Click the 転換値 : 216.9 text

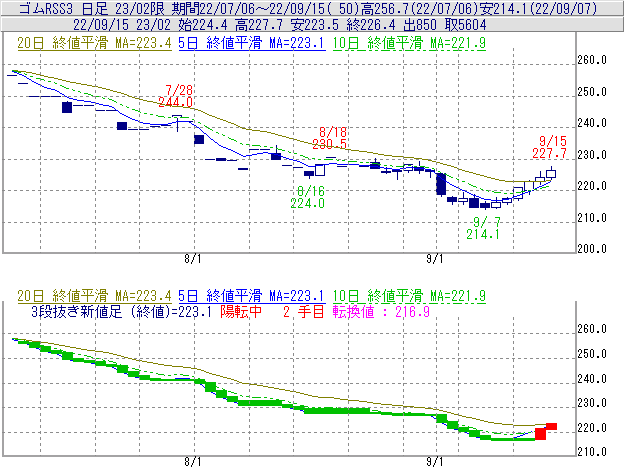click(381, 311)
